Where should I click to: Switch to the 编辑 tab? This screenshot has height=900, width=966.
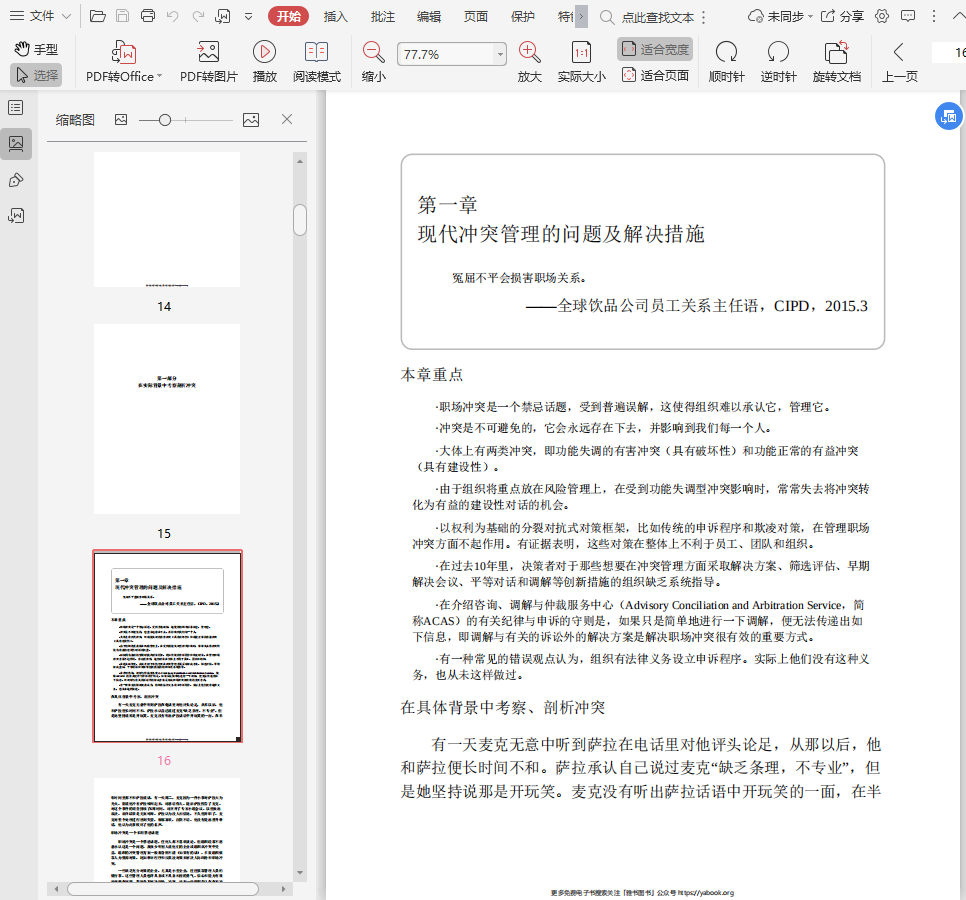tap(429, 17)
